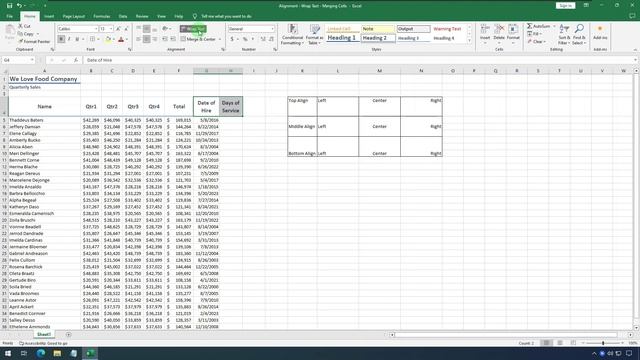Image resolution: width=640 pixels, height=360 pixels.
Task: Switch to the Insert tab
Action: (49, 16)
